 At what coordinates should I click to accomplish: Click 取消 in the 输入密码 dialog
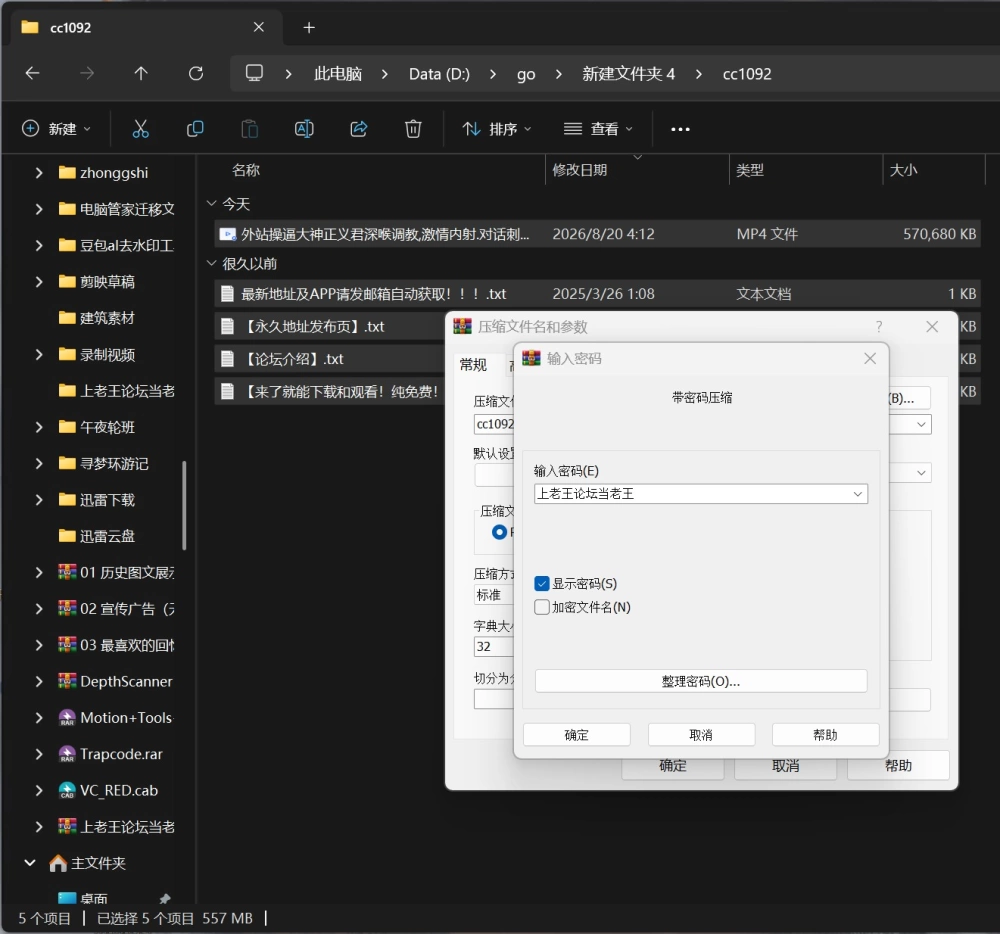pyautogui.click(x=701, y=735)
